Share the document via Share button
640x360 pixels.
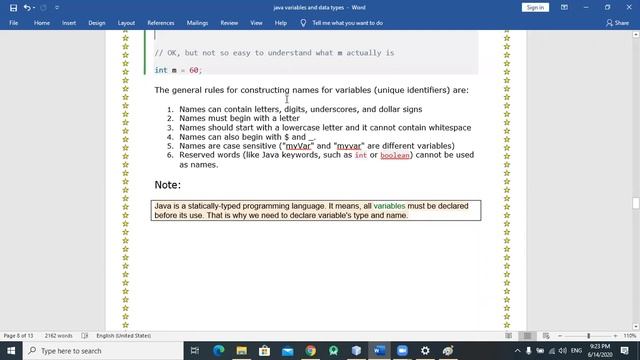[x=617, y=23]
